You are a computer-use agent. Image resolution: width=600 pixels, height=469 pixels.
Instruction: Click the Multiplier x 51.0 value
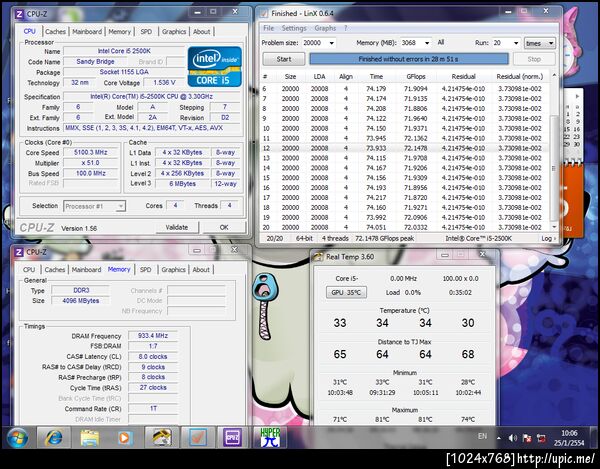(91, 163)
